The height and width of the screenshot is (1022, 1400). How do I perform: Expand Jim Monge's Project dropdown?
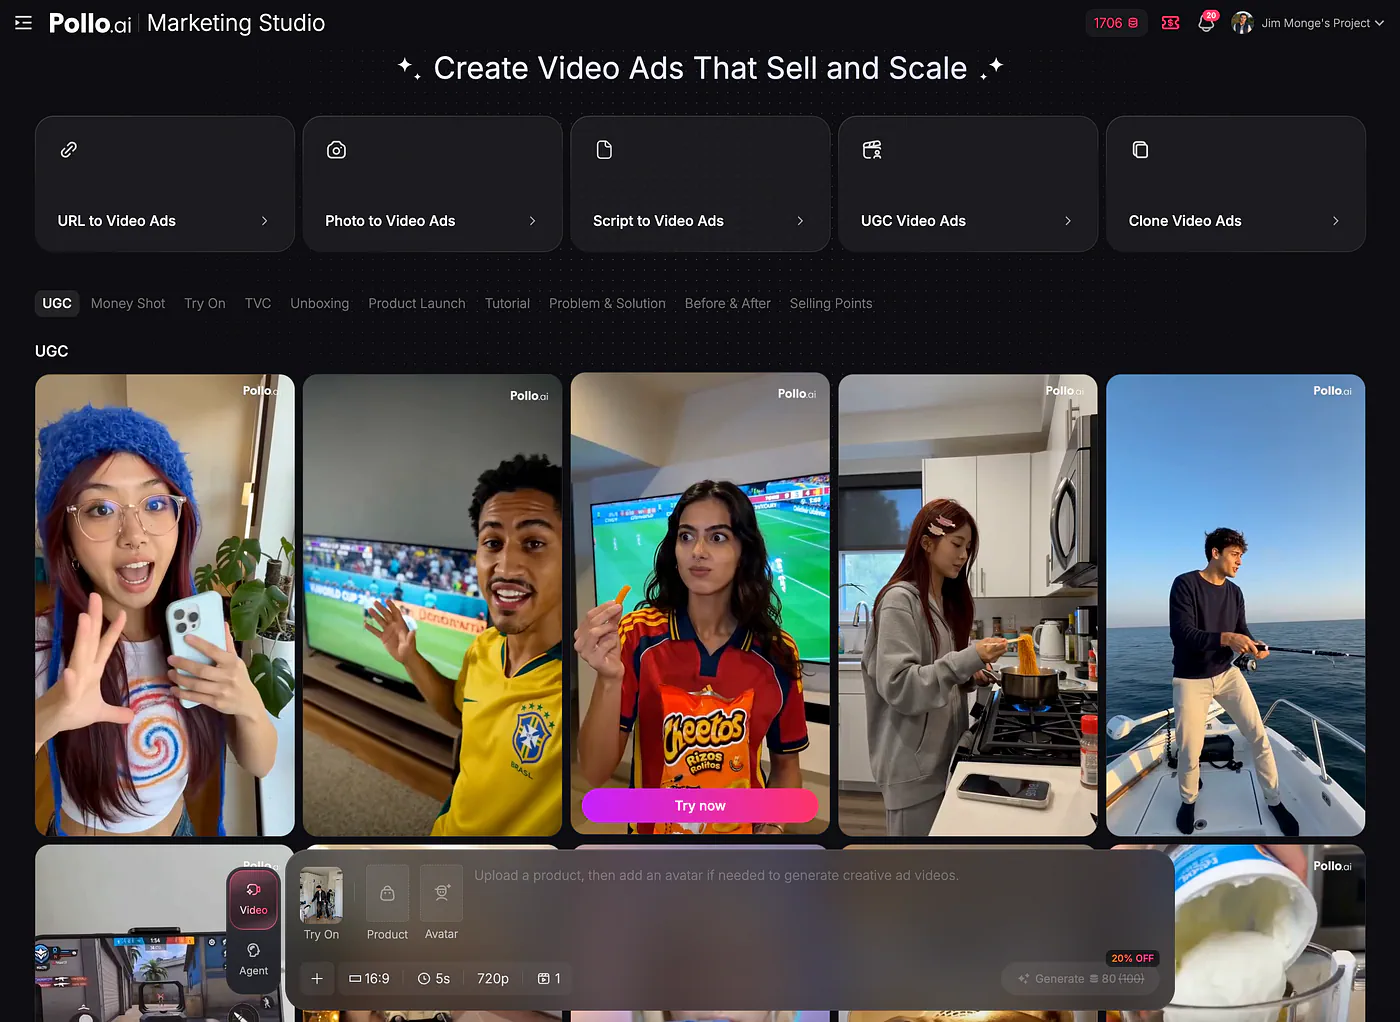(1323, 23)
